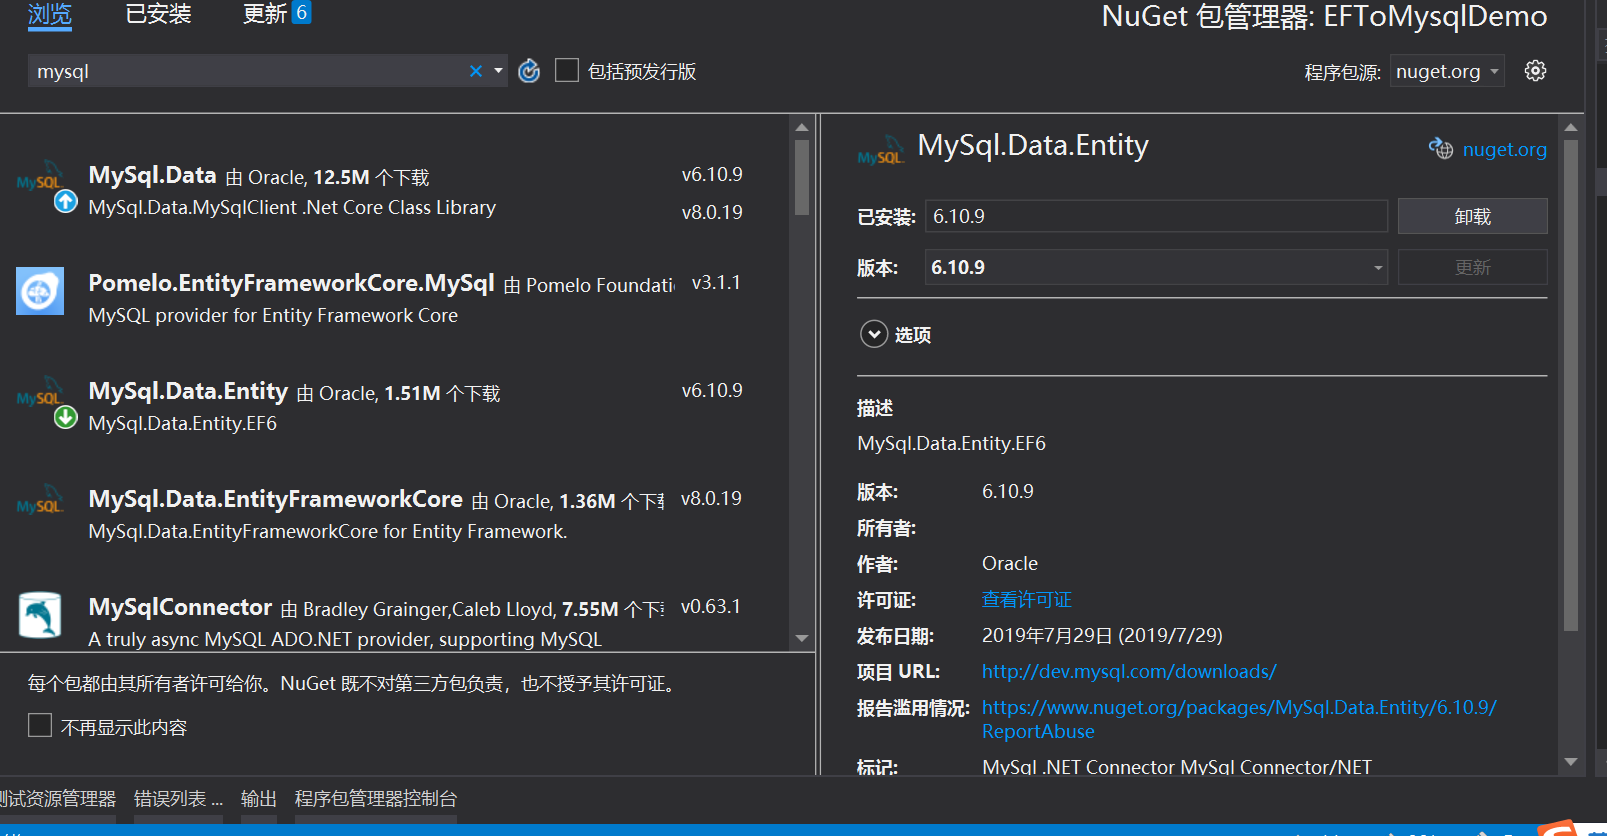The width and height of the screenshot is (1607, 836).
Task: Open the package source nuget.org dropdown
Action: 1447,71
